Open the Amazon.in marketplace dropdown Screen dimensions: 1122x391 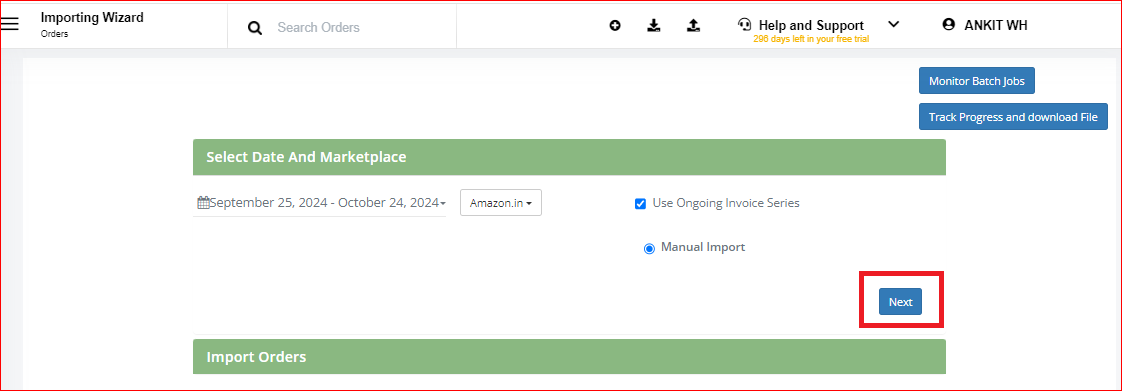[501, 203]
